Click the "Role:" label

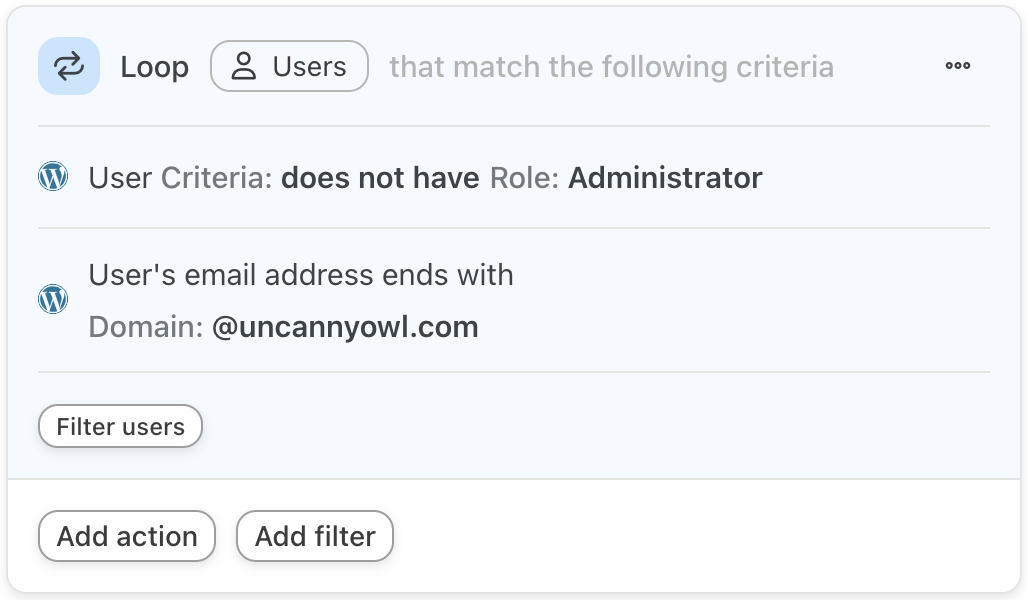point(524,178)
